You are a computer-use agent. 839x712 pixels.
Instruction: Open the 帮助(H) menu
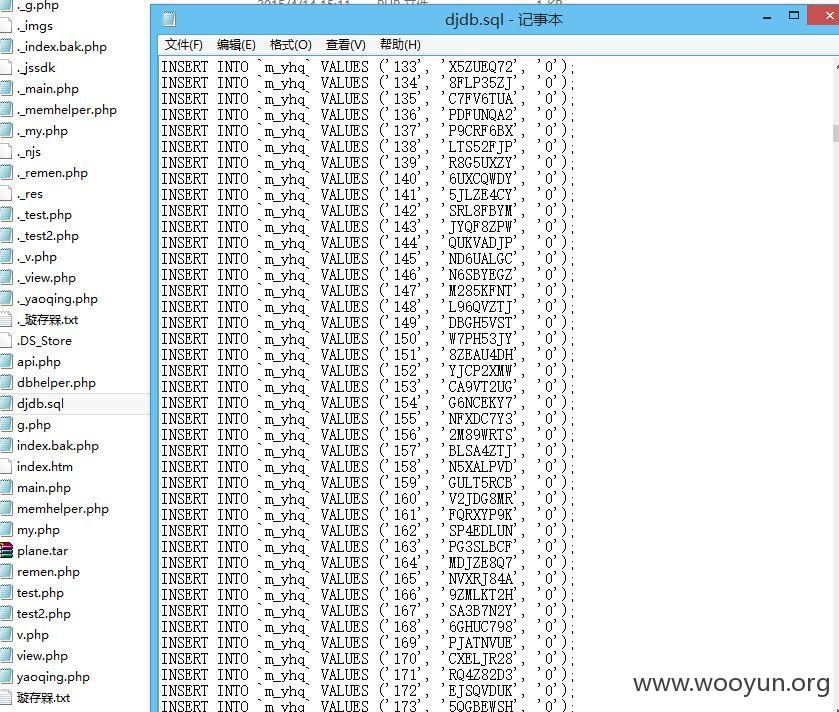[400, 45]
